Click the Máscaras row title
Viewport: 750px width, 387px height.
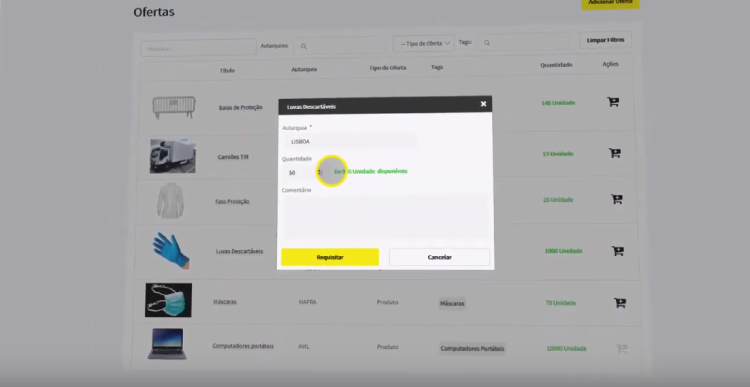(225, 302)
